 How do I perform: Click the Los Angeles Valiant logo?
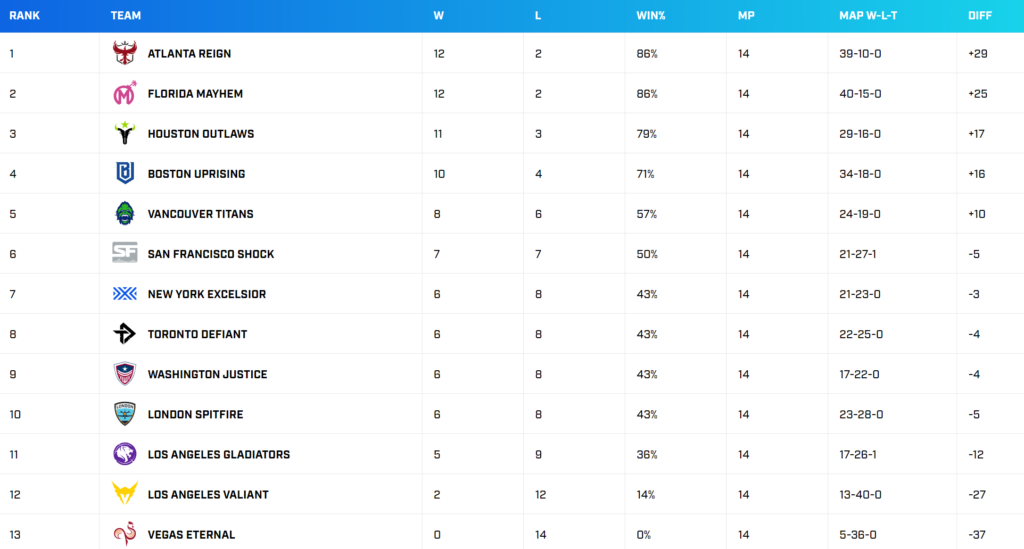click(125, 494)
